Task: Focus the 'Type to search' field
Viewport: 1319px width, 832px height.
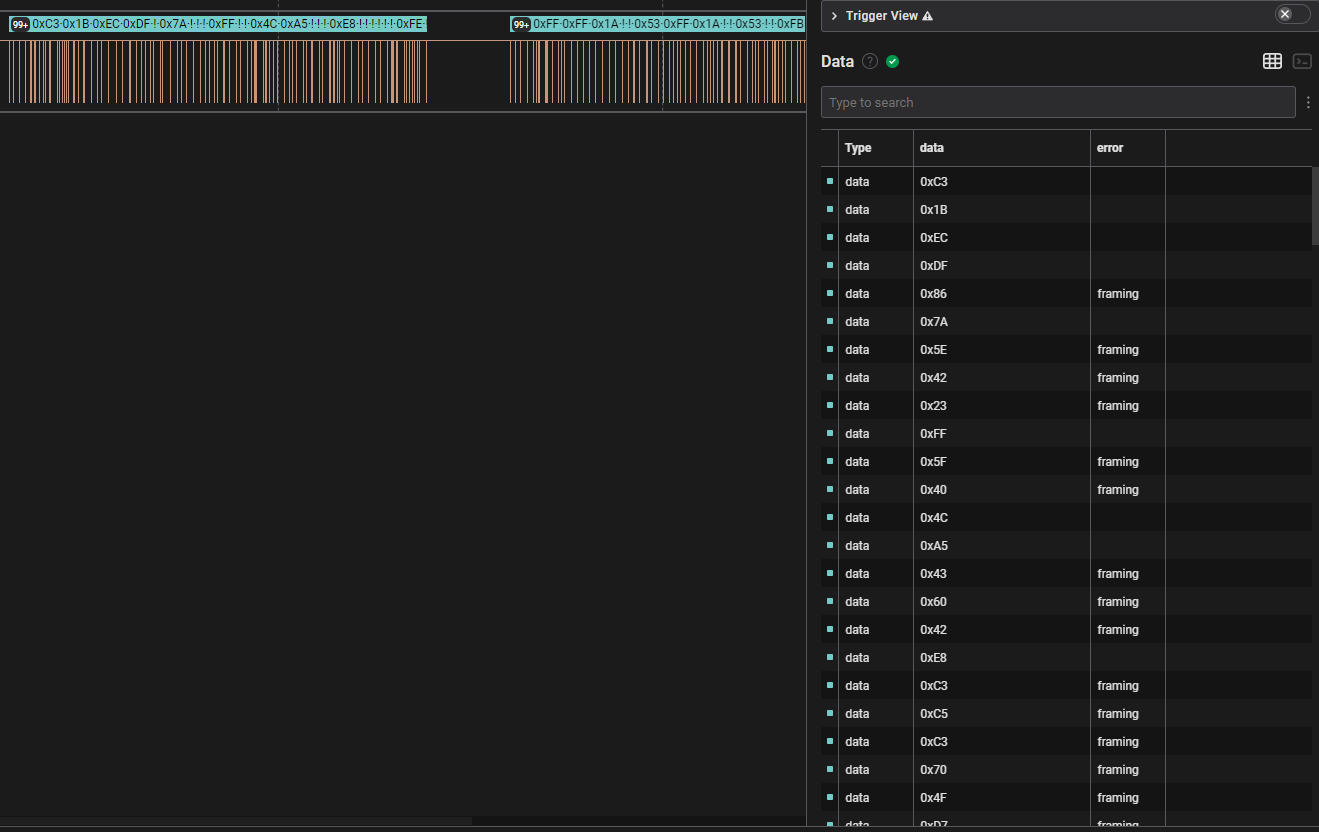Action: pos(1058,102)
